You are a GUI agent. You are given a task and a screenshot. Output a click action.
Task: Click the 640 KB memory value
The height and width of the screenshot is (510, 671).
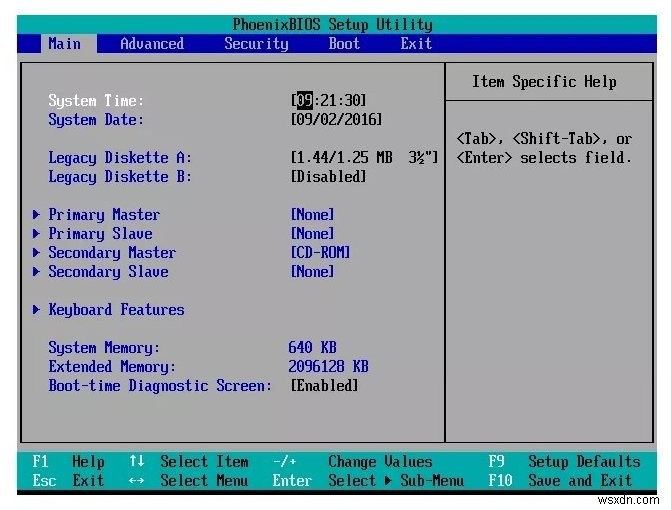pyautogui.click(x=312, y=347)
